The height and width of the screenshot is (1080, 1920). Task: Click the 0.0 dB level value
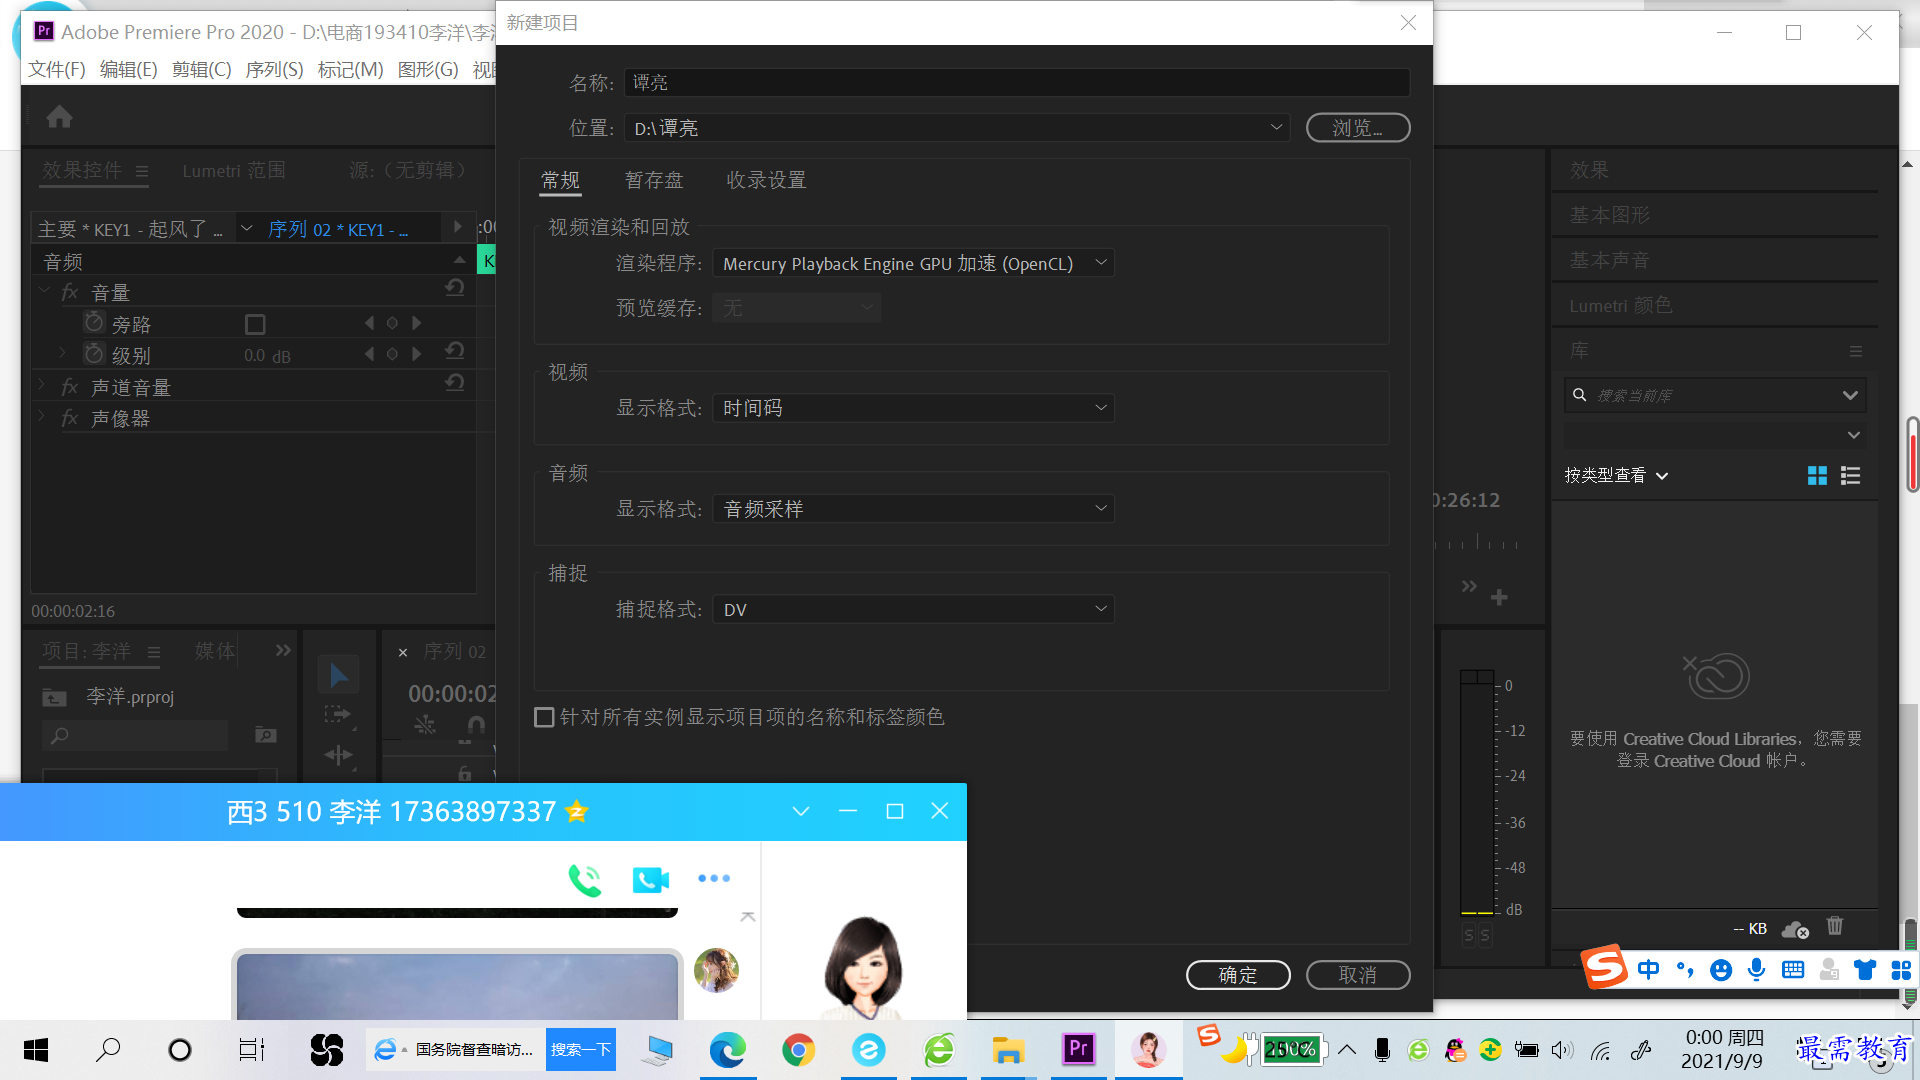(267, 356)
